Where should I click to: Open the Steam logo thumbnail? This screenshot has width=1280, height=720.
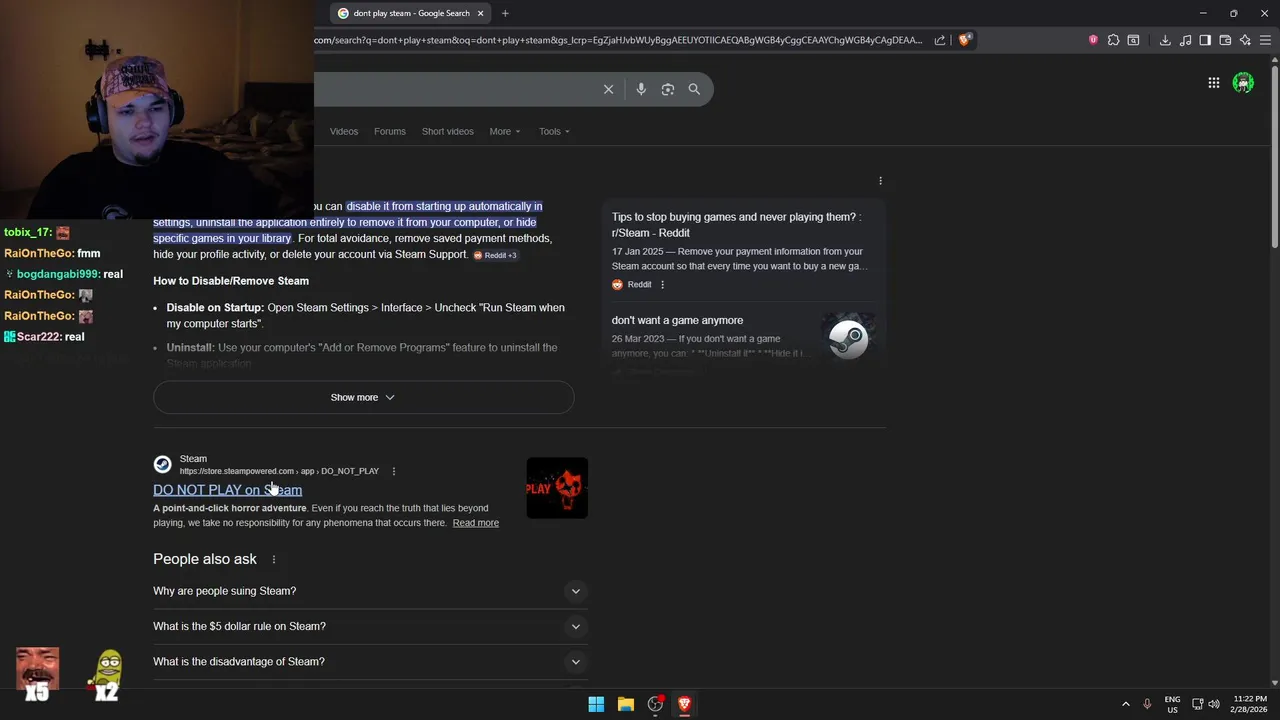pyautogui.click(x=848, y=337)
